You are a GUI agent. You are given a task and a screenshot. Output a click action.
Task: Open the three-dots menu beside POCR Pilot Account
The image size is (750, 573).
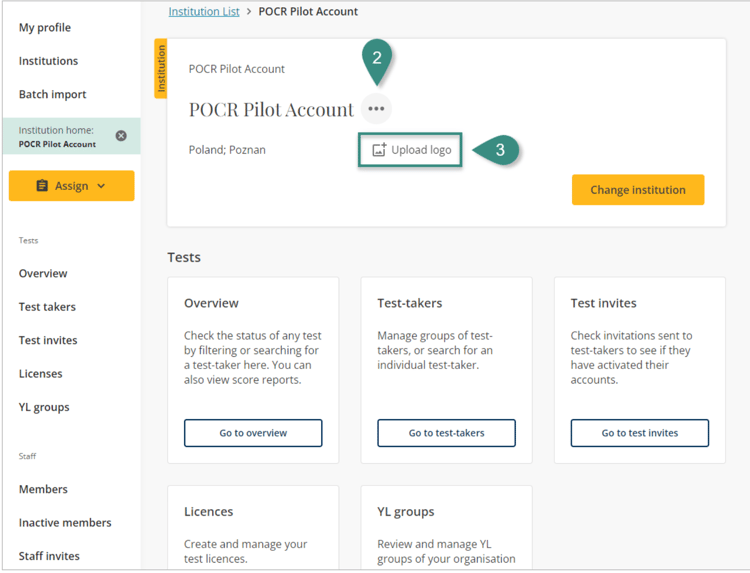point(376,109)
